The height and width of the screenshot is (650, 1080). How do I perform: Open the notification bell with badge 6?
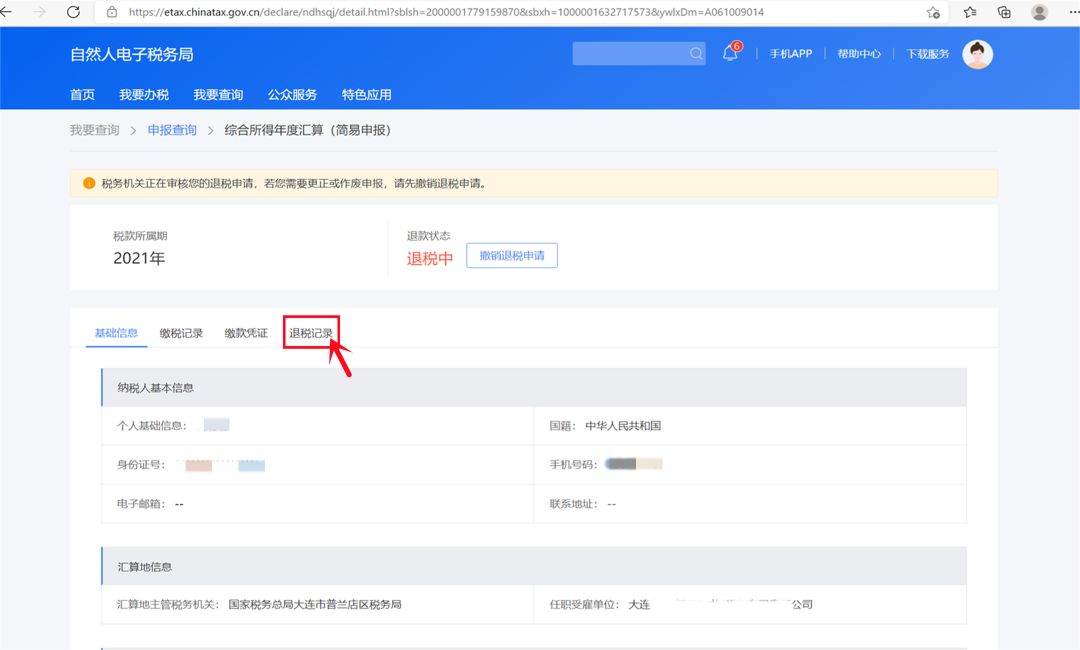pos(729,54)
